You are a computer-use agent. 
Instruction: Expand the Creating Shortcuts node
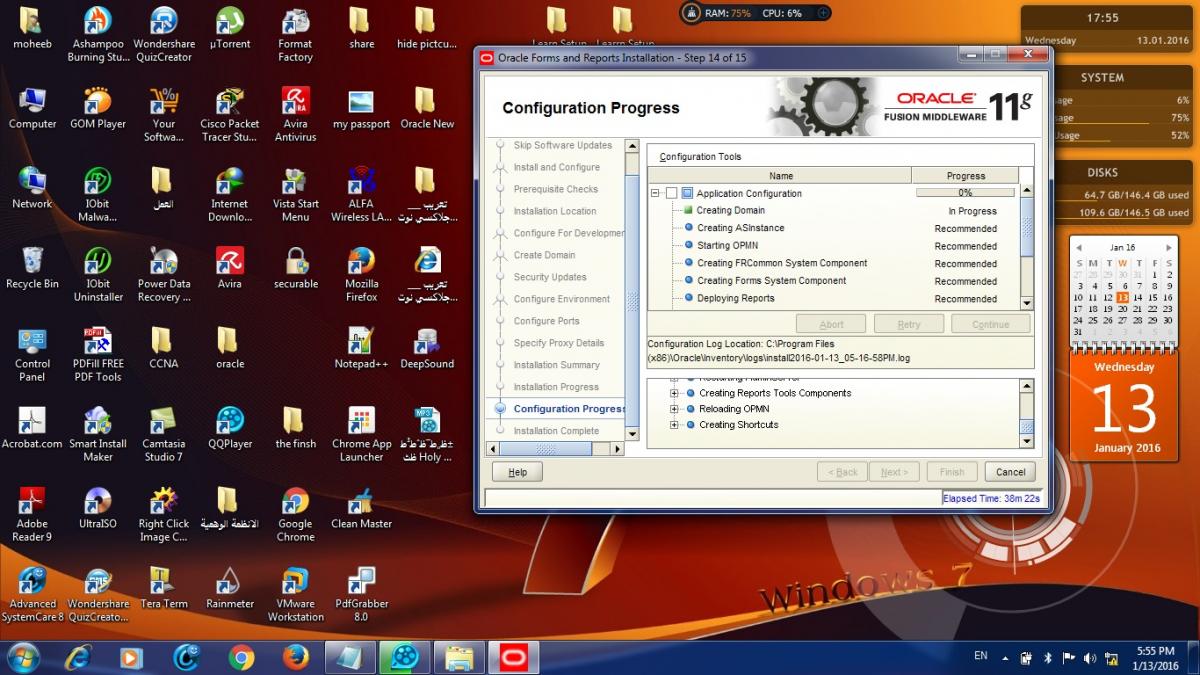674,425
